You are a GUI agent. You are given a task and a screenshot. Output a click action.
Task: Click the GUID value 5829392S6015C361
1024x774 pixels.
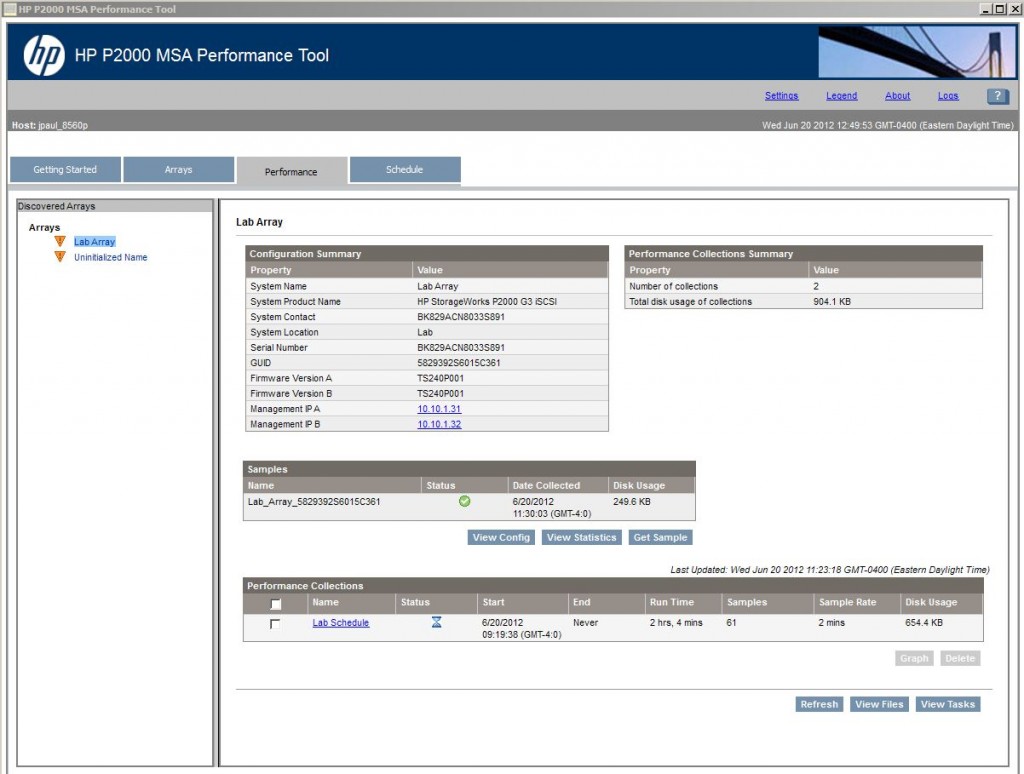pos(458,363)
